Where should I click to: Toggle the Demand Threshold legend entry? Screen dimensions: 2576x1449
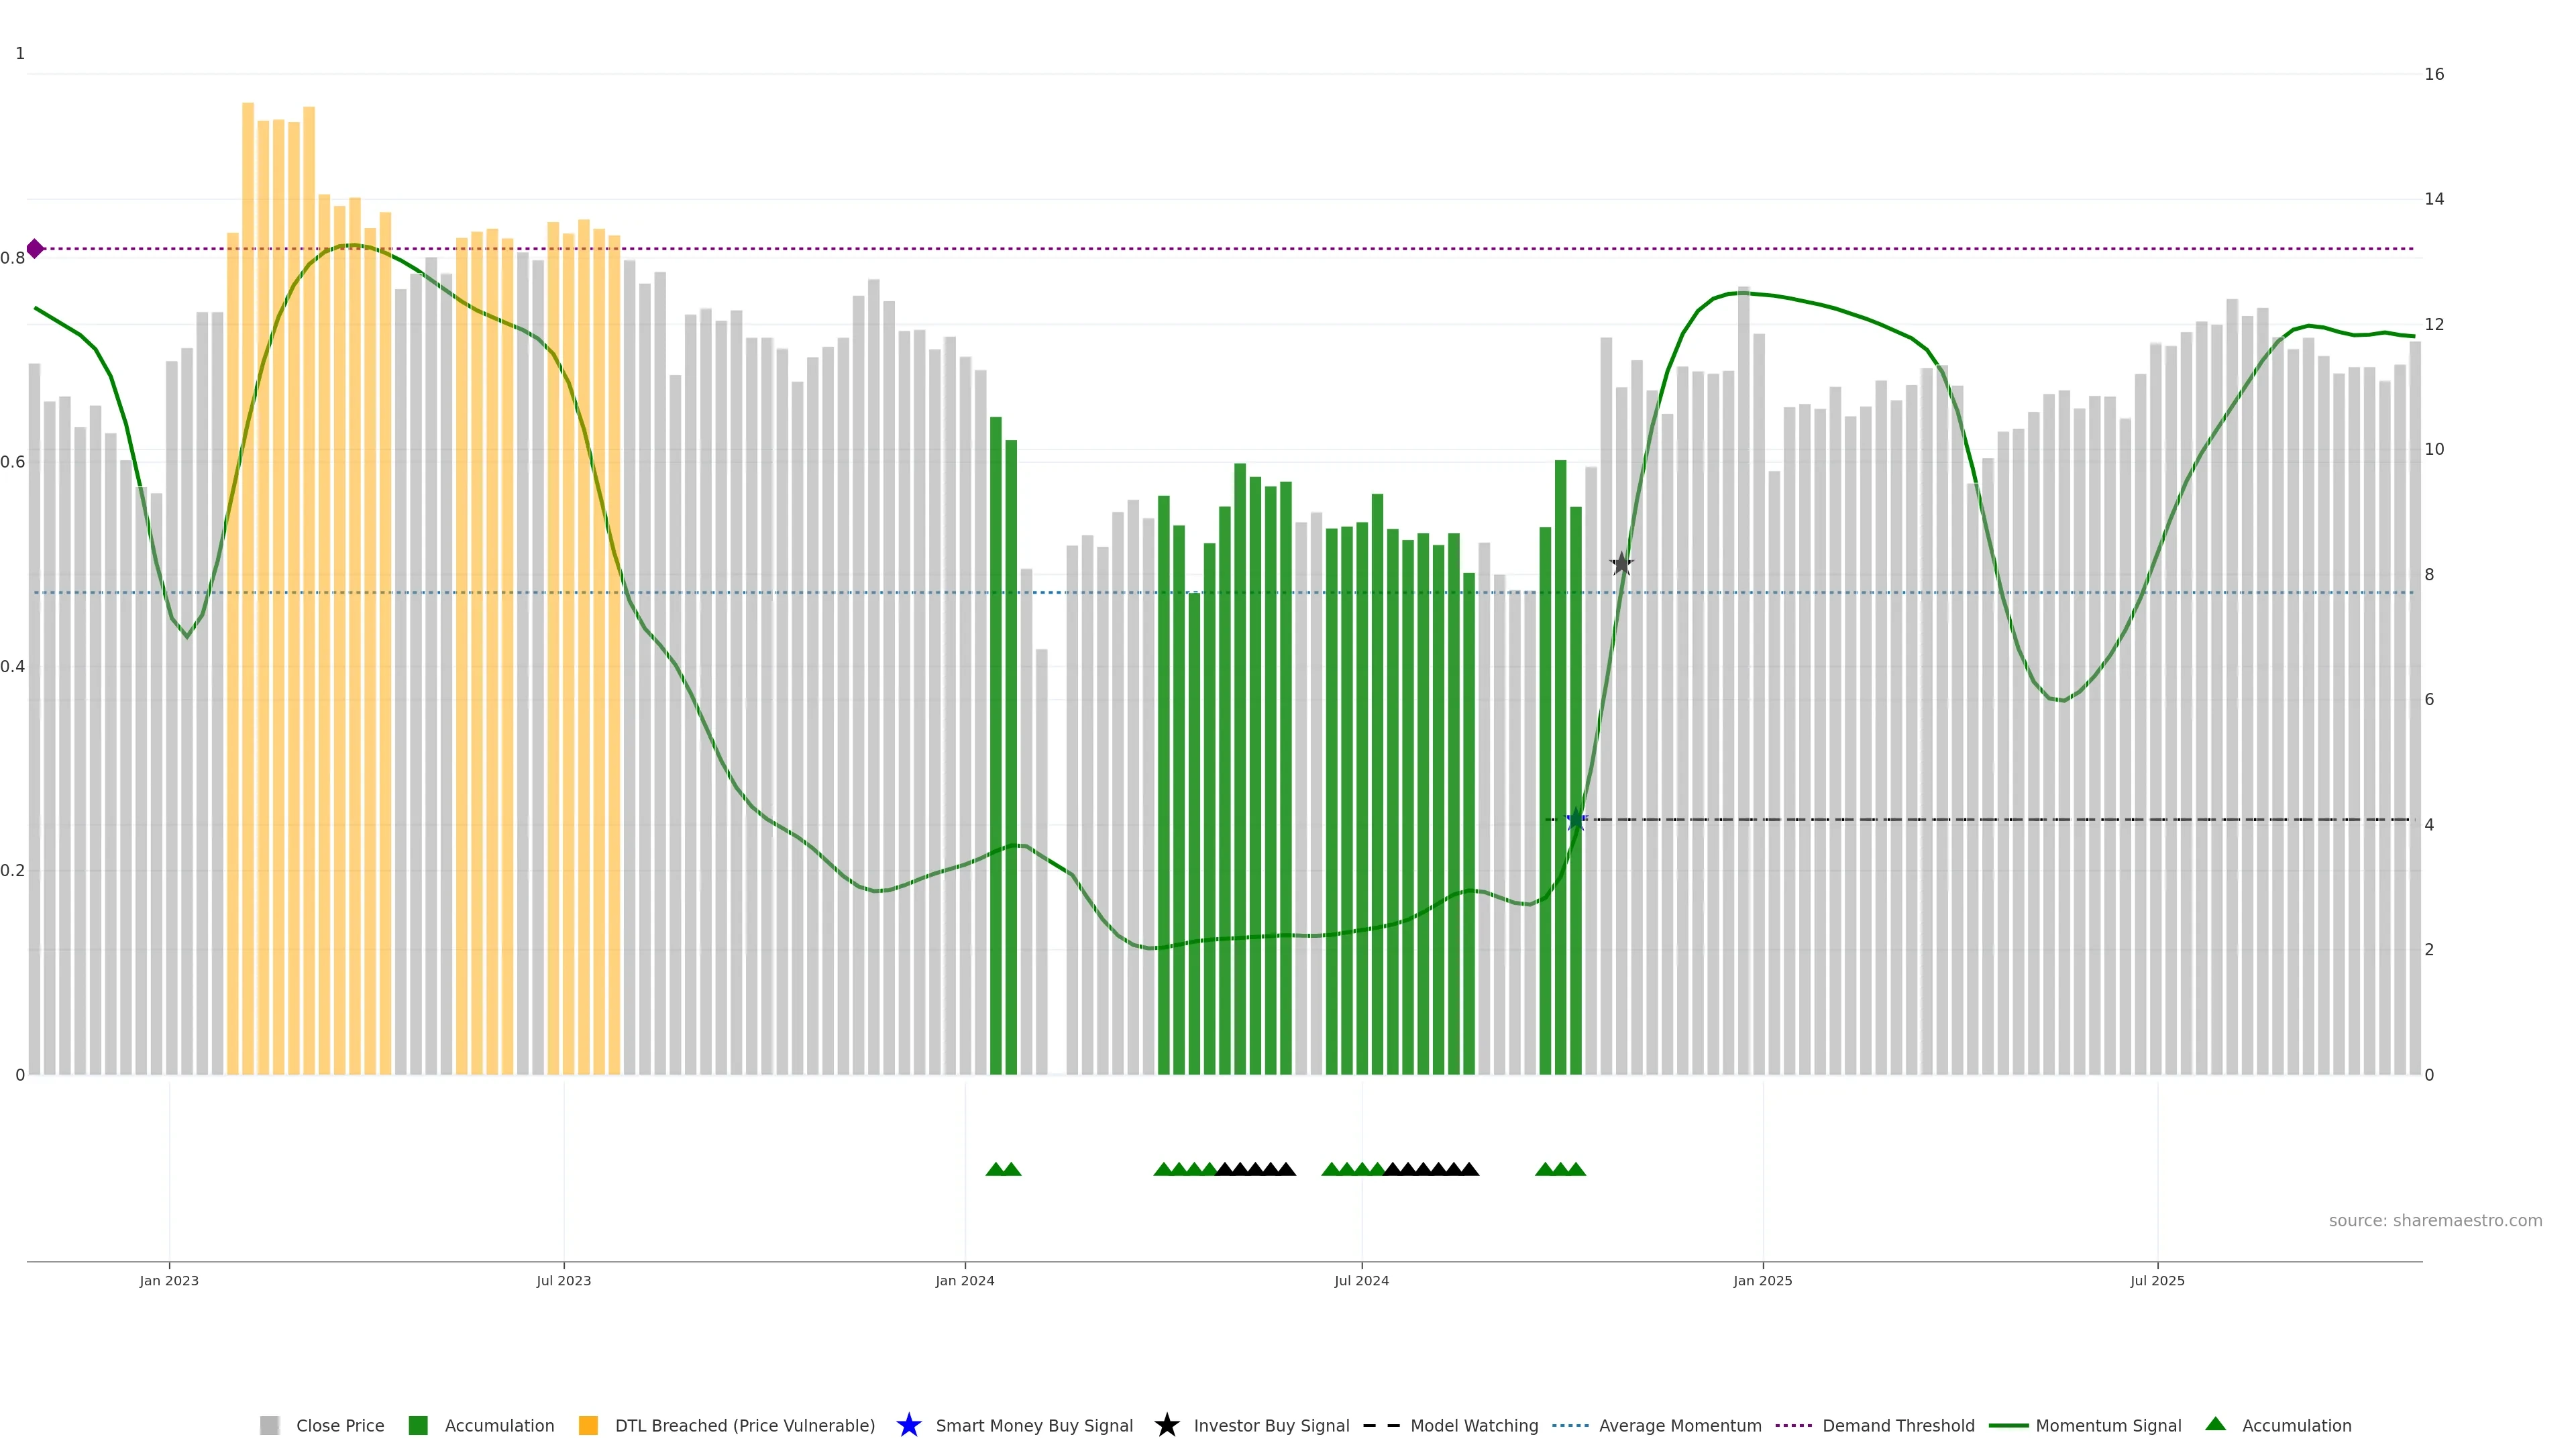click(x=1897, y=1425)
